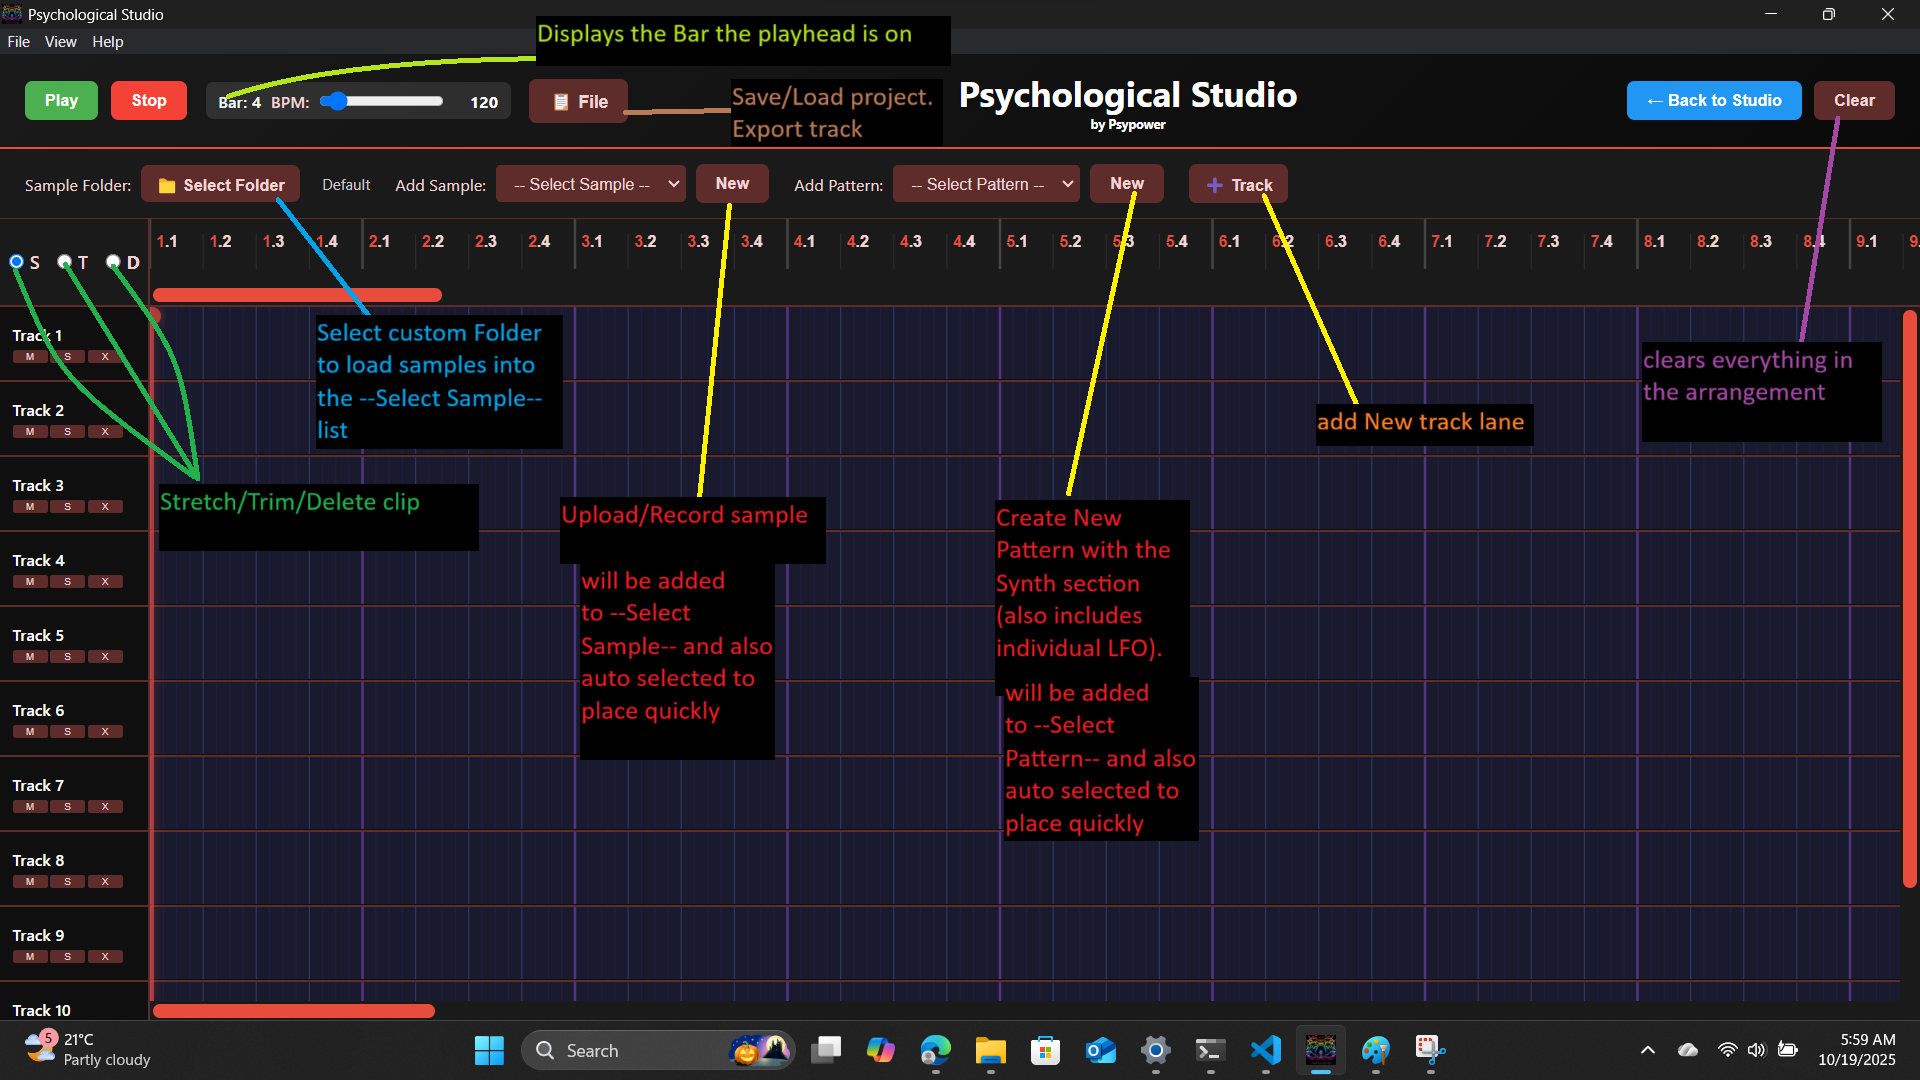Mute Track 1 with M button
Viewport: 1920px width, 1080px height.
click(x=30, y=357)
